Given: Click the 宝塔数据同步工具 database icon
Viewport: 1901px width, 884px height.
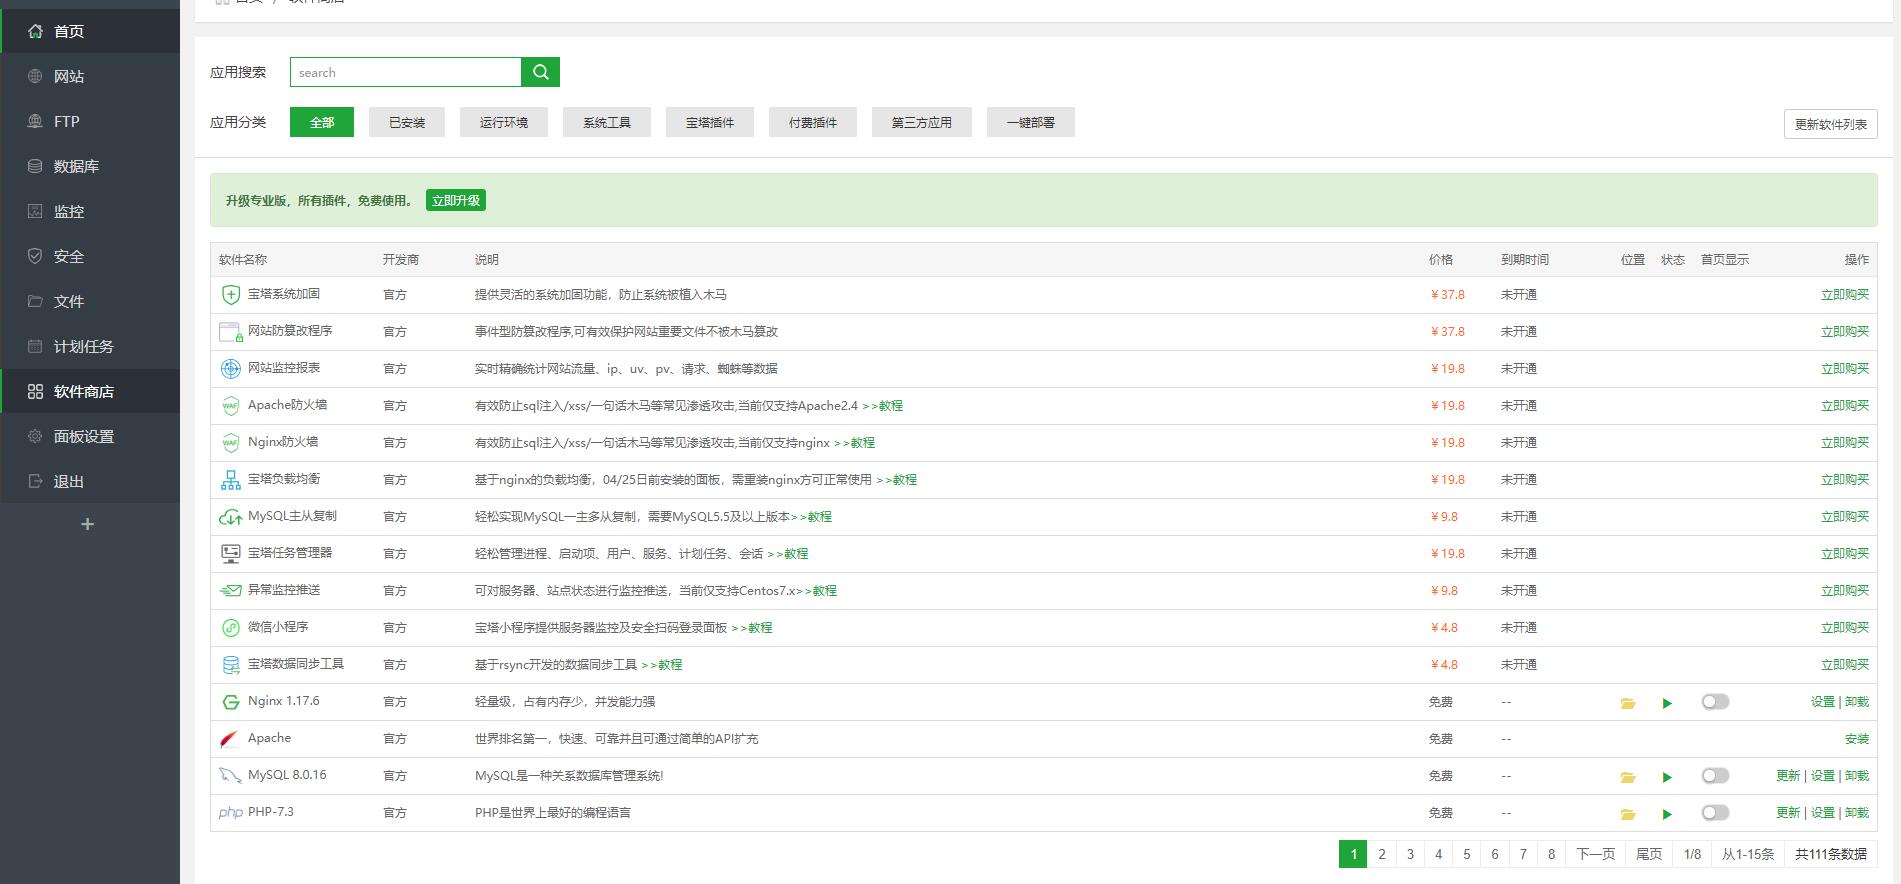Looking at the screenshot, I should 231,665.
